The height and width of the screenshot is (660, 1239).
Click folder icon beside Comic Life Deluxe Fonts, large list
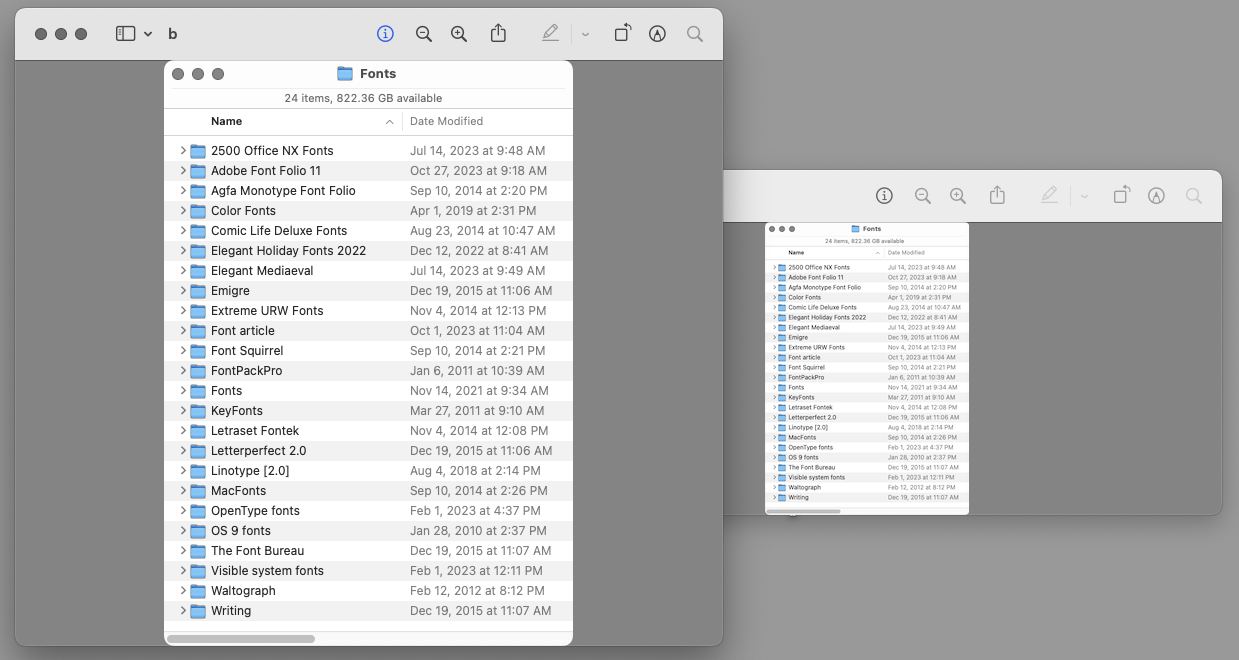tap(198, 230)
